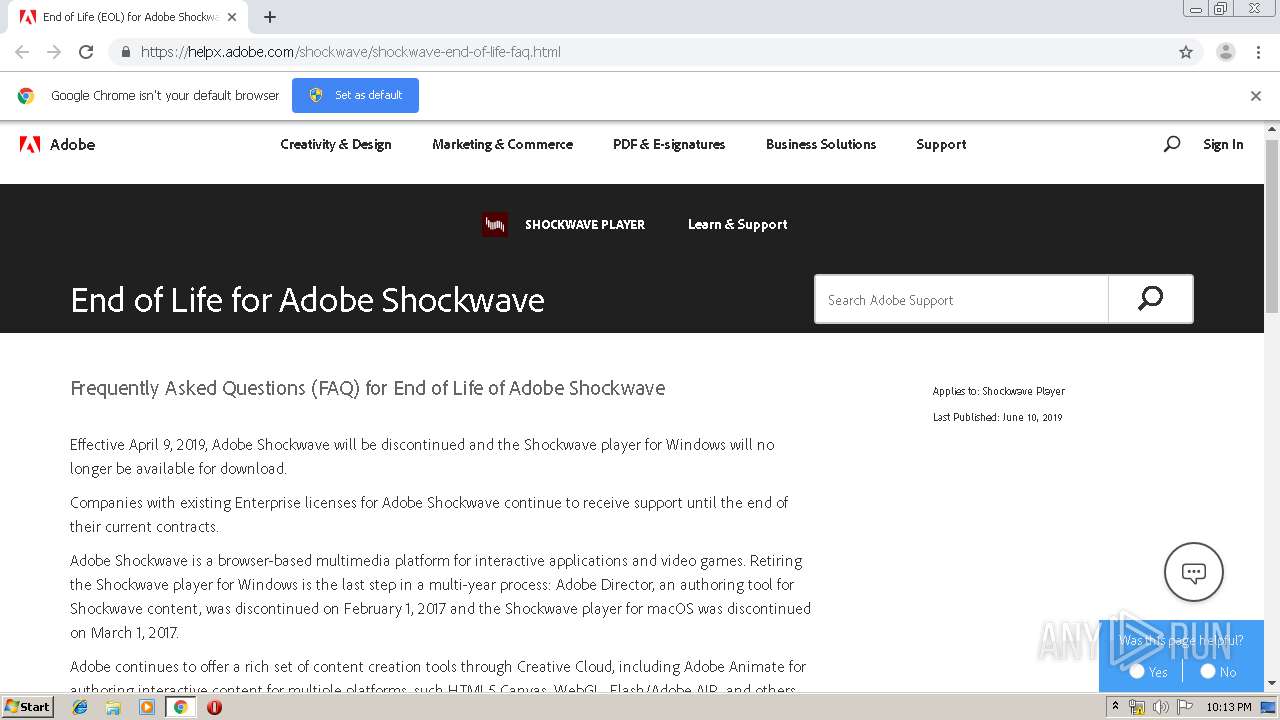Open Marketing & Commerce menu

tap(502, 144)
